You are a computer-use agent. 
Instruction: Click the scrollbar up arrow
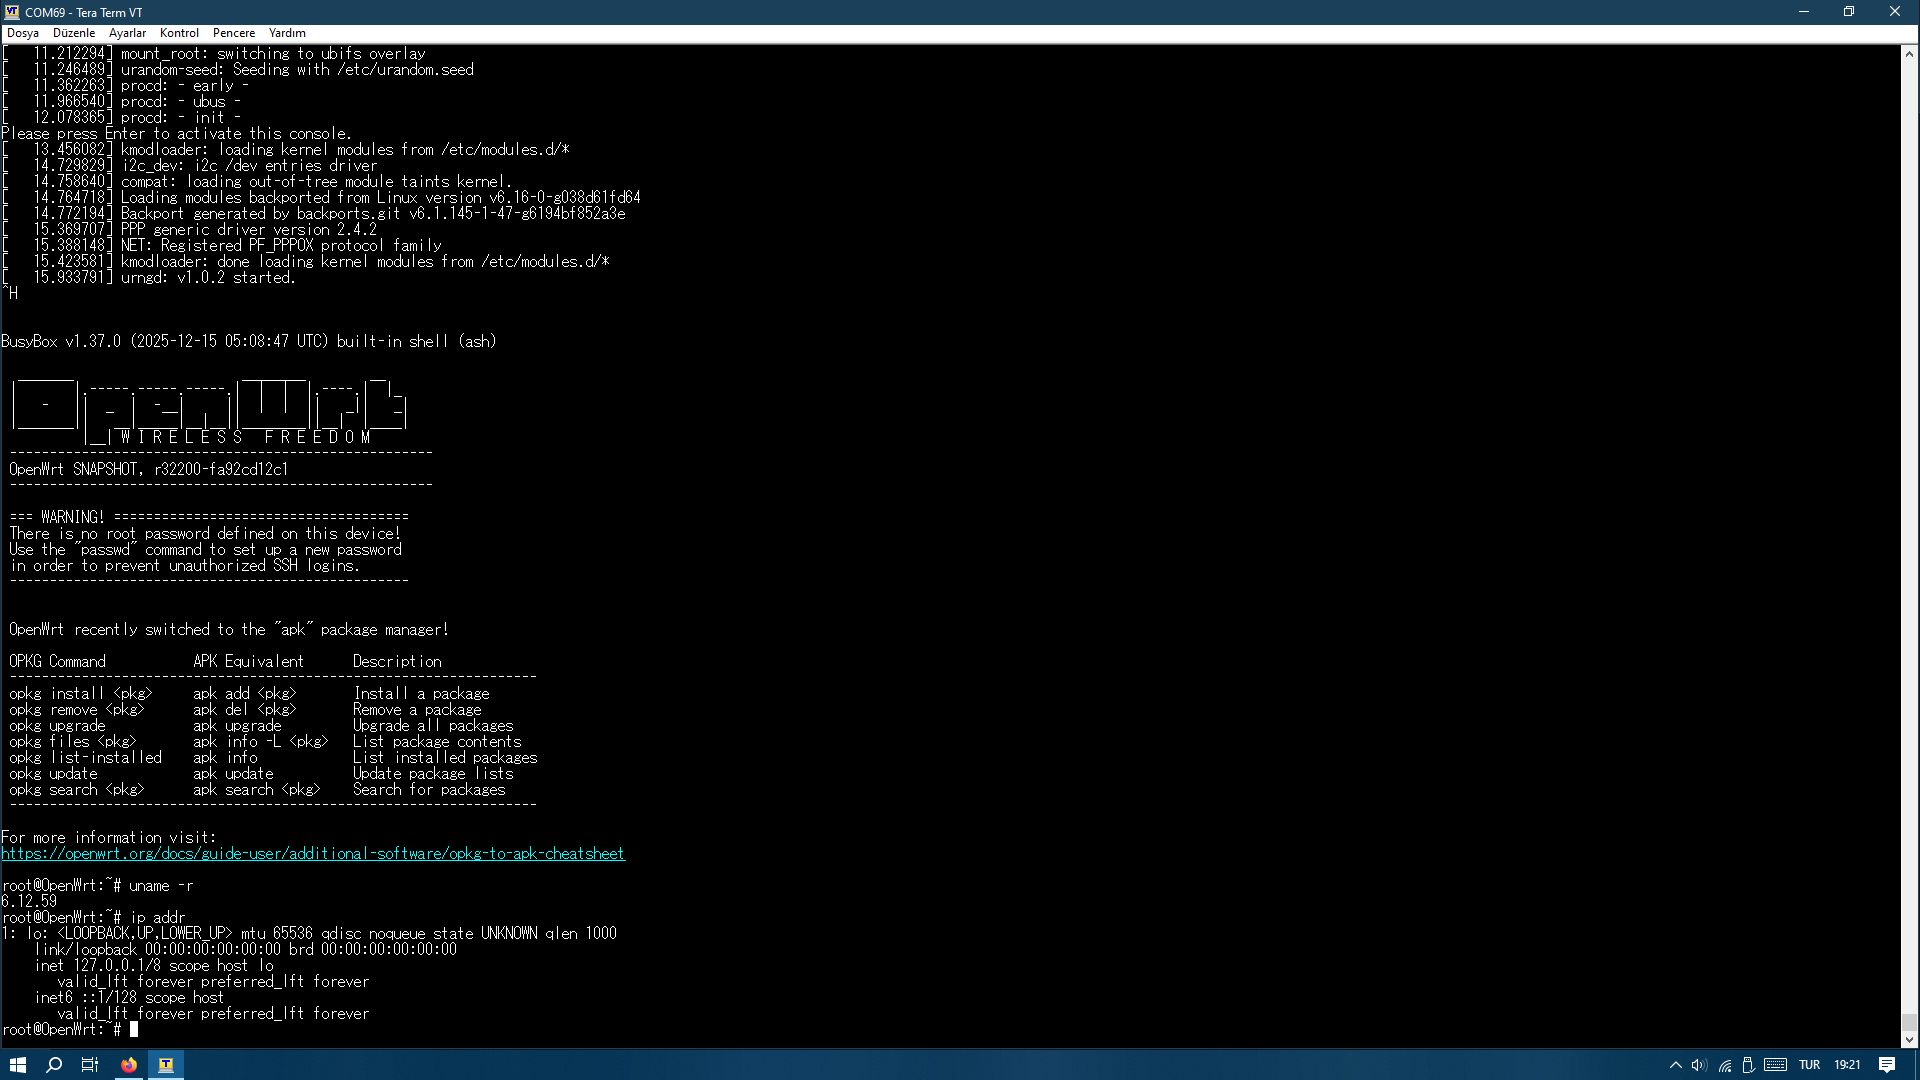click(1909, 54)
